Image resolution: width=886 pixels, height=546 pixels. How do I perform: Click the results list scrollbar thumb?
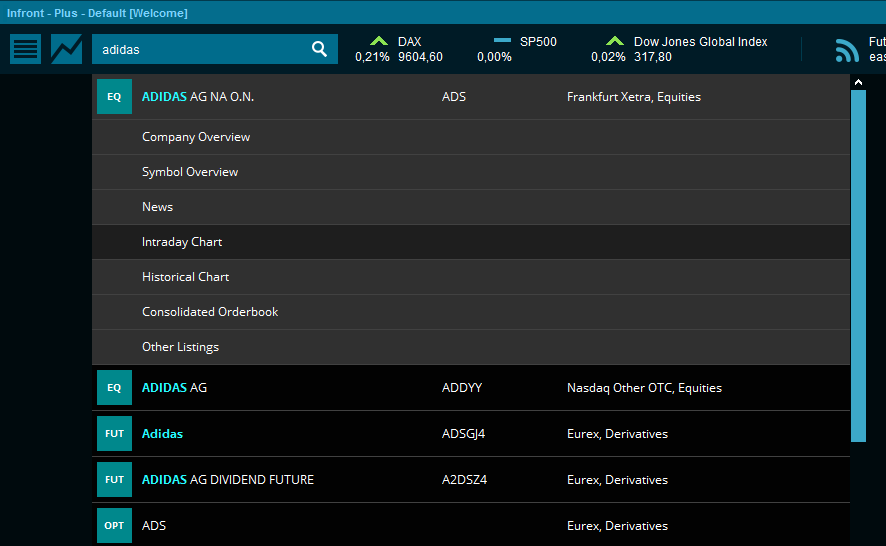(858, 266)
